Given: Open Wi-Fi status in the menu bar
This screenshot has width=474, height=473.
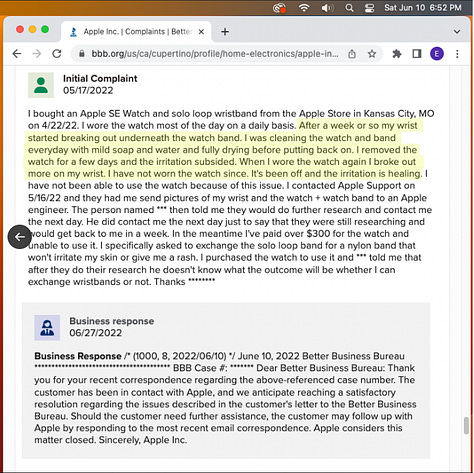Looking at the screenshot, I should tap(304, 7).
